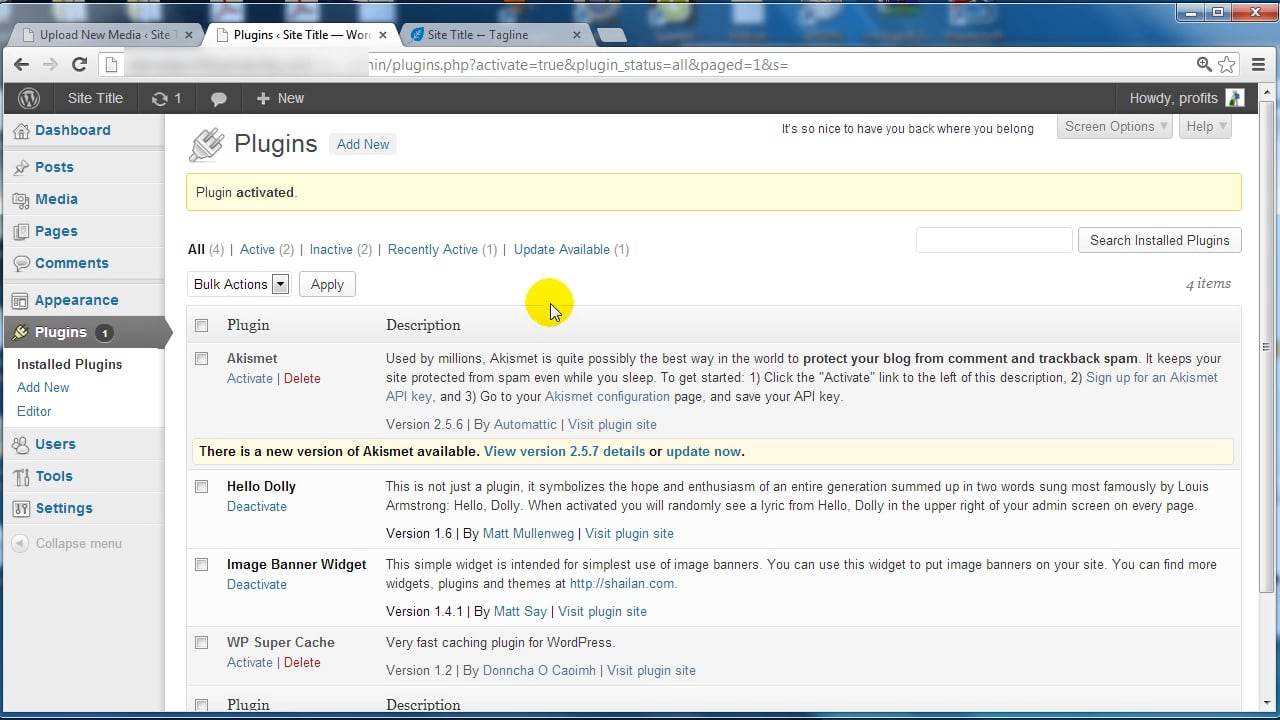Open the Dashboard from the sidebar icon
The height and width of the screenshot is (720, 1280).
pos(21,130)
